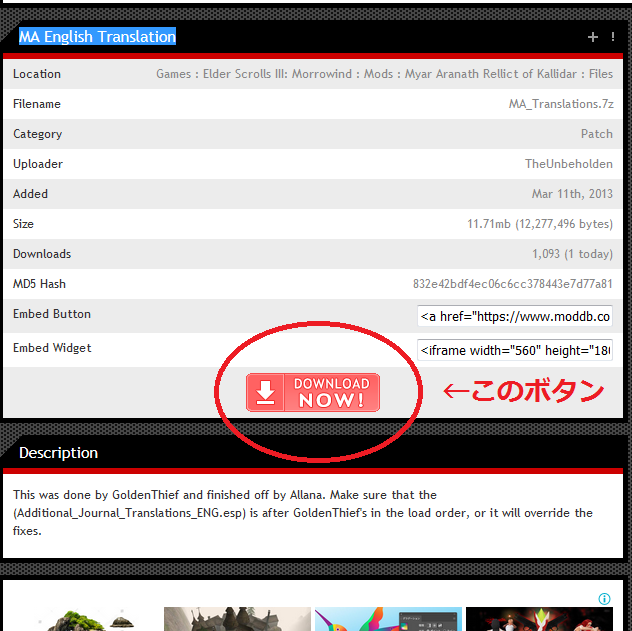
Task: Click the Embed Button code field
Action: click(515, 316)
